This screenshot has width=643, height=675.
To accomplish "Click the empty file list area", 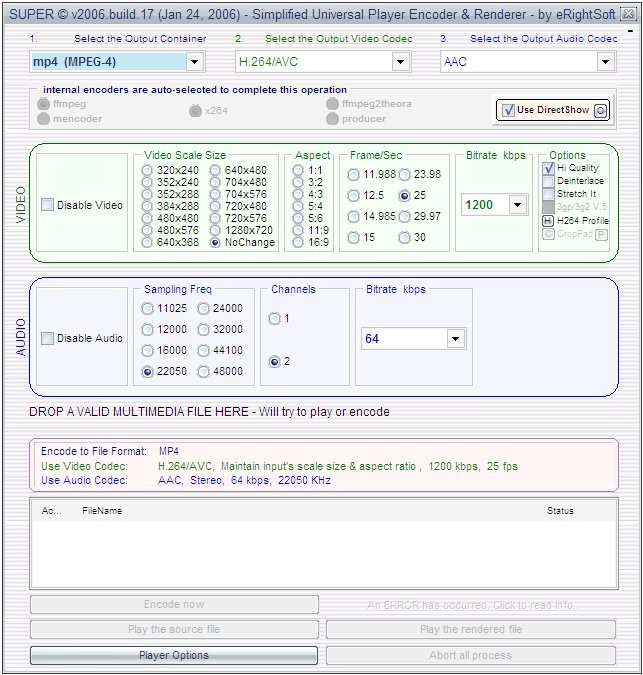I will click(324, 554).
